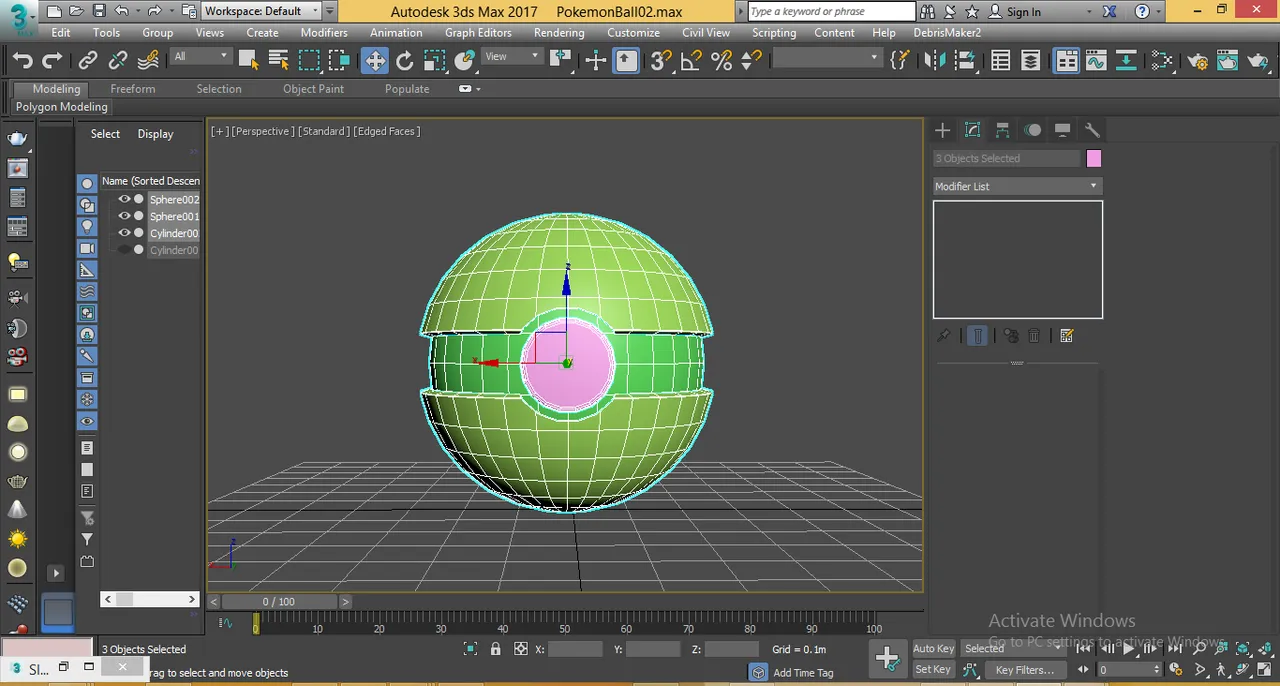This screenshot has width=1280, height=686.
Task: Open the Hierarchy command panel tab
Action: [x=1002, y=130]
